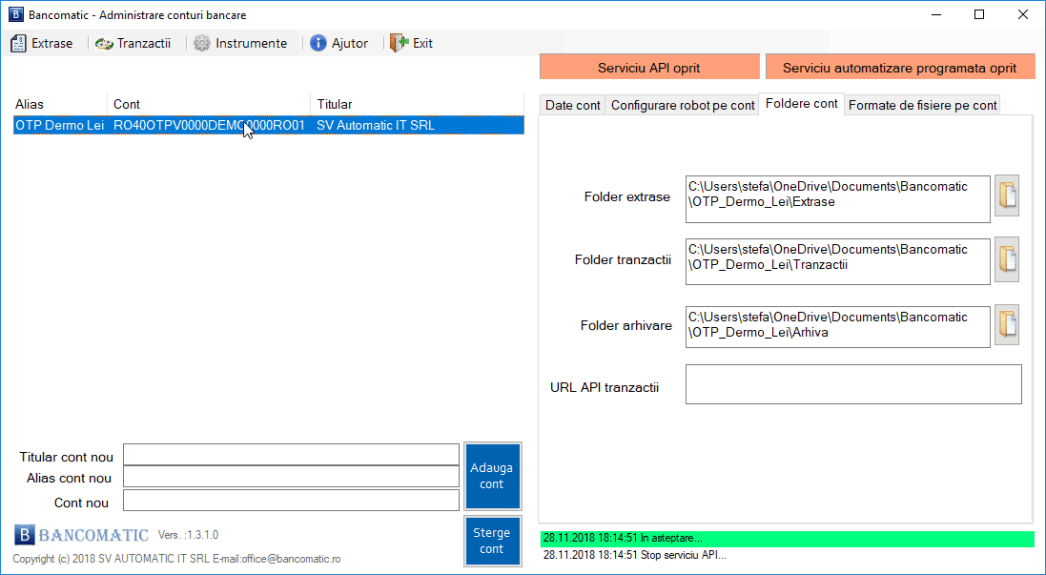Browse for the Folder tranzactii path
Viewport: 1046px width, 575px height.
(1007, 259)
